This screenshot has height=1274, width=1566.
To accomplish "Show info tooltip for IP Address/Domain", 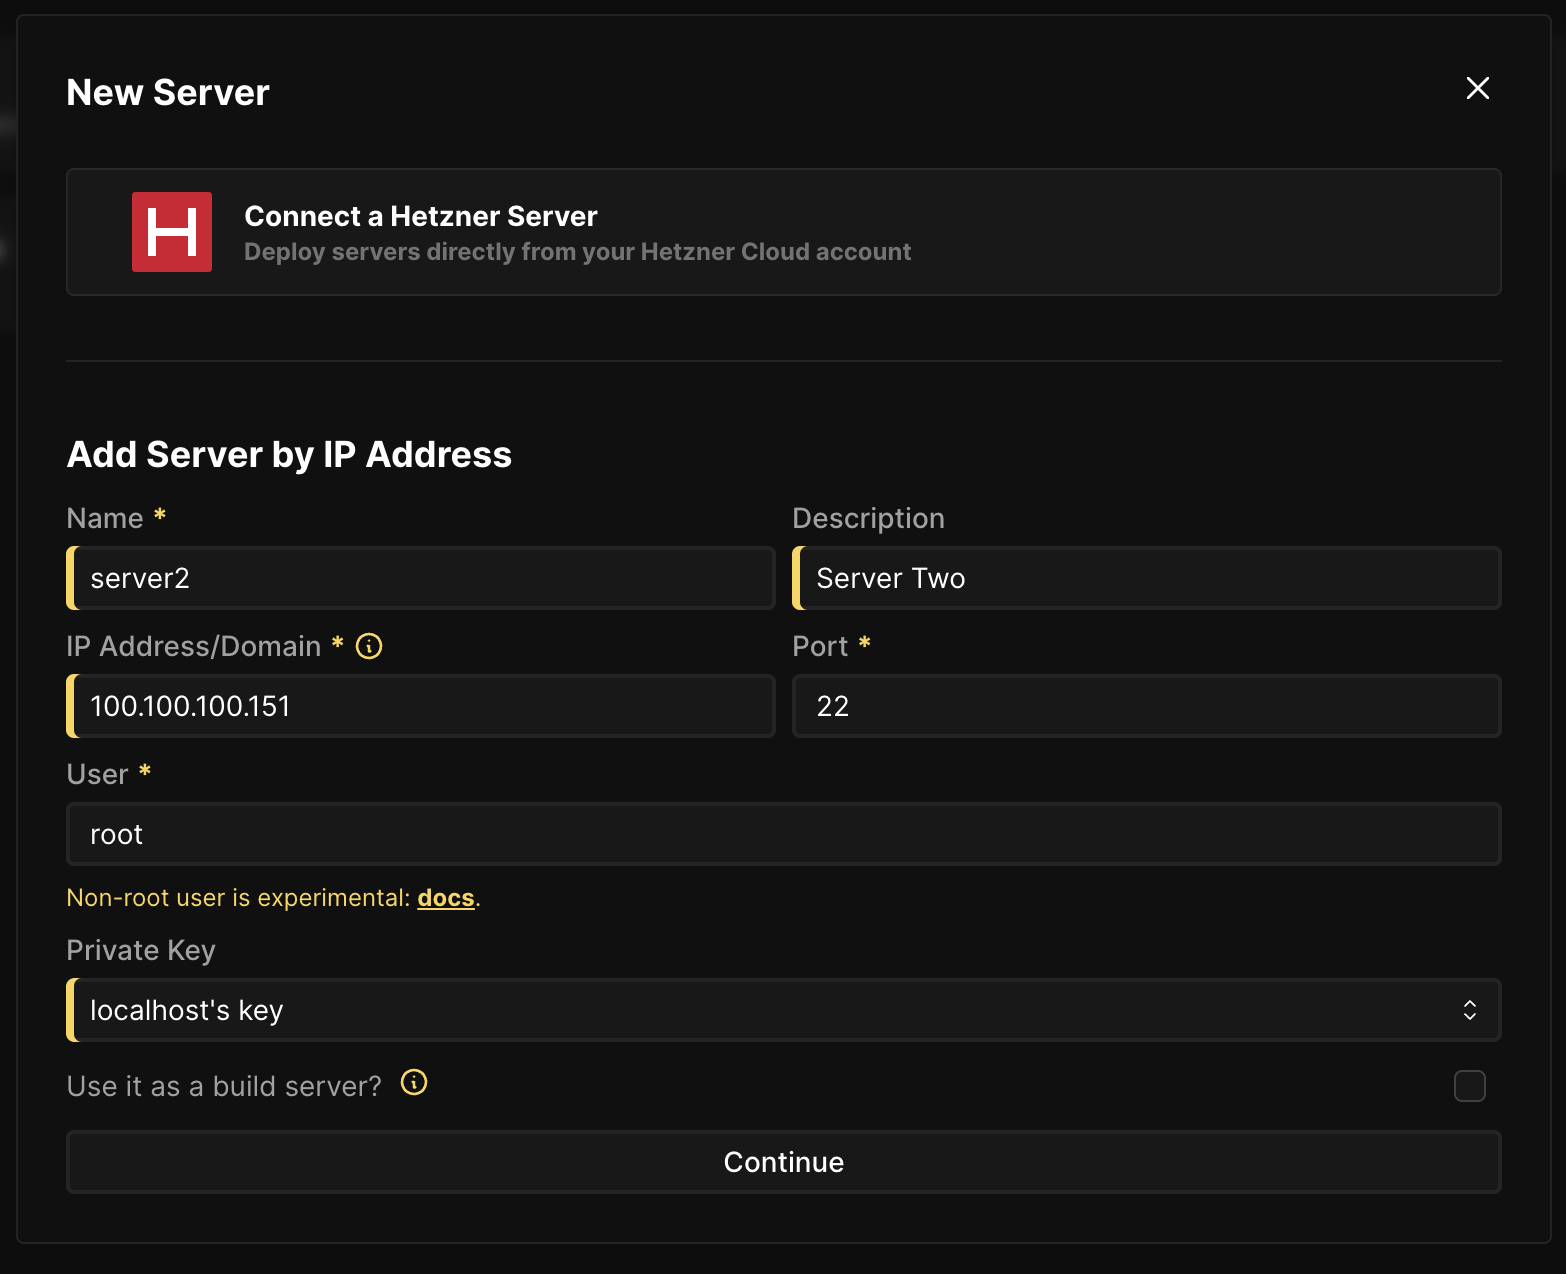I will tap(369, 647).
